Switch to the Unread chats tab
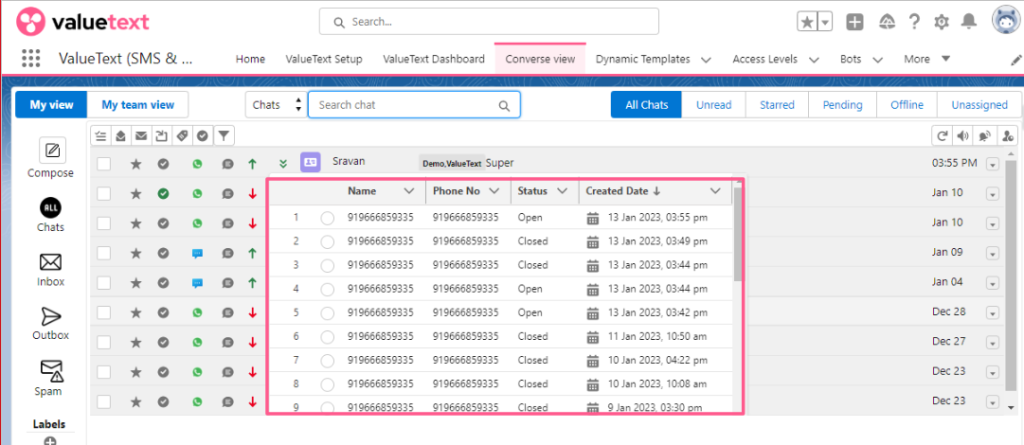The image size is (1024, 445). click(713, 105)
